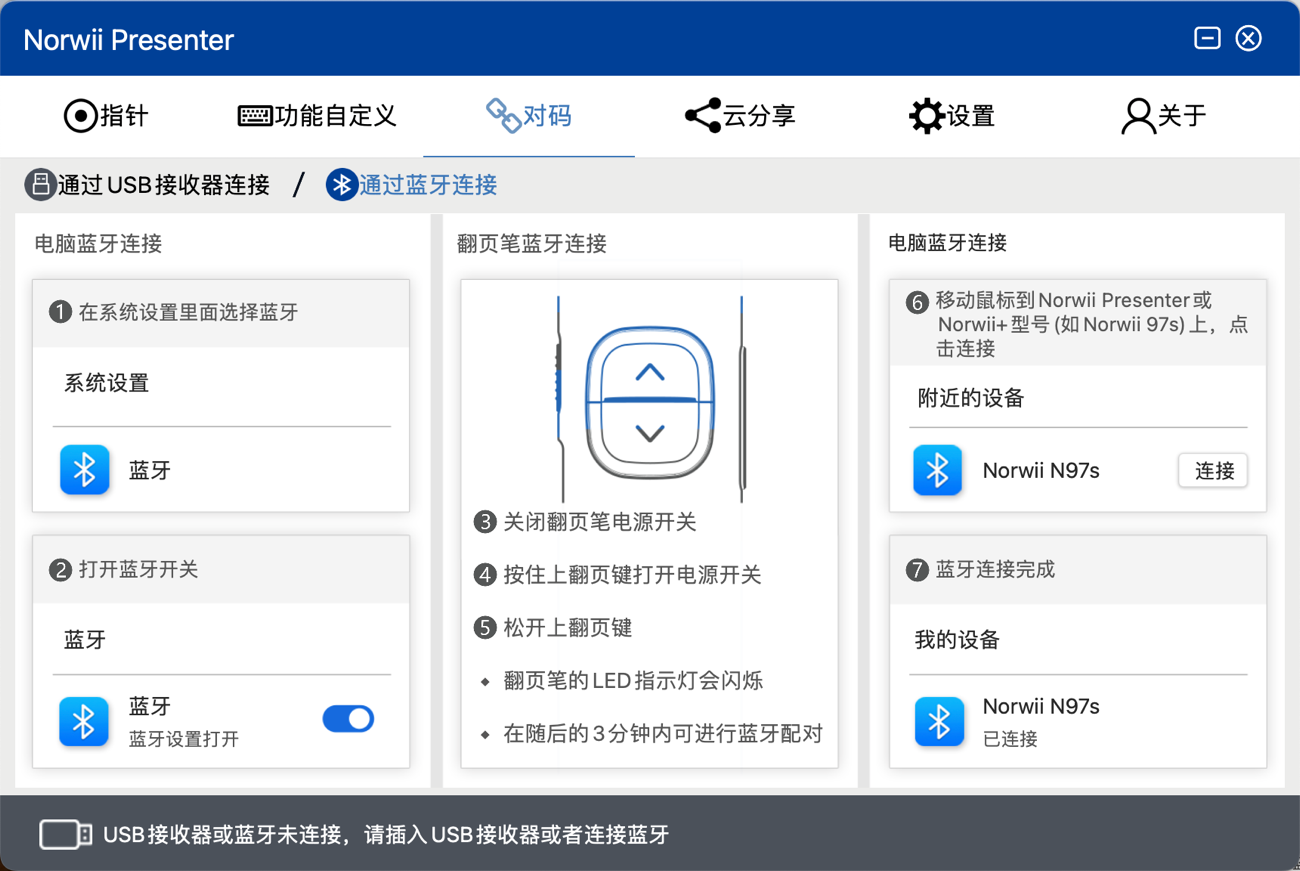Click 翻页笔的LED指示灯会闪烁 note

point(633,681)
